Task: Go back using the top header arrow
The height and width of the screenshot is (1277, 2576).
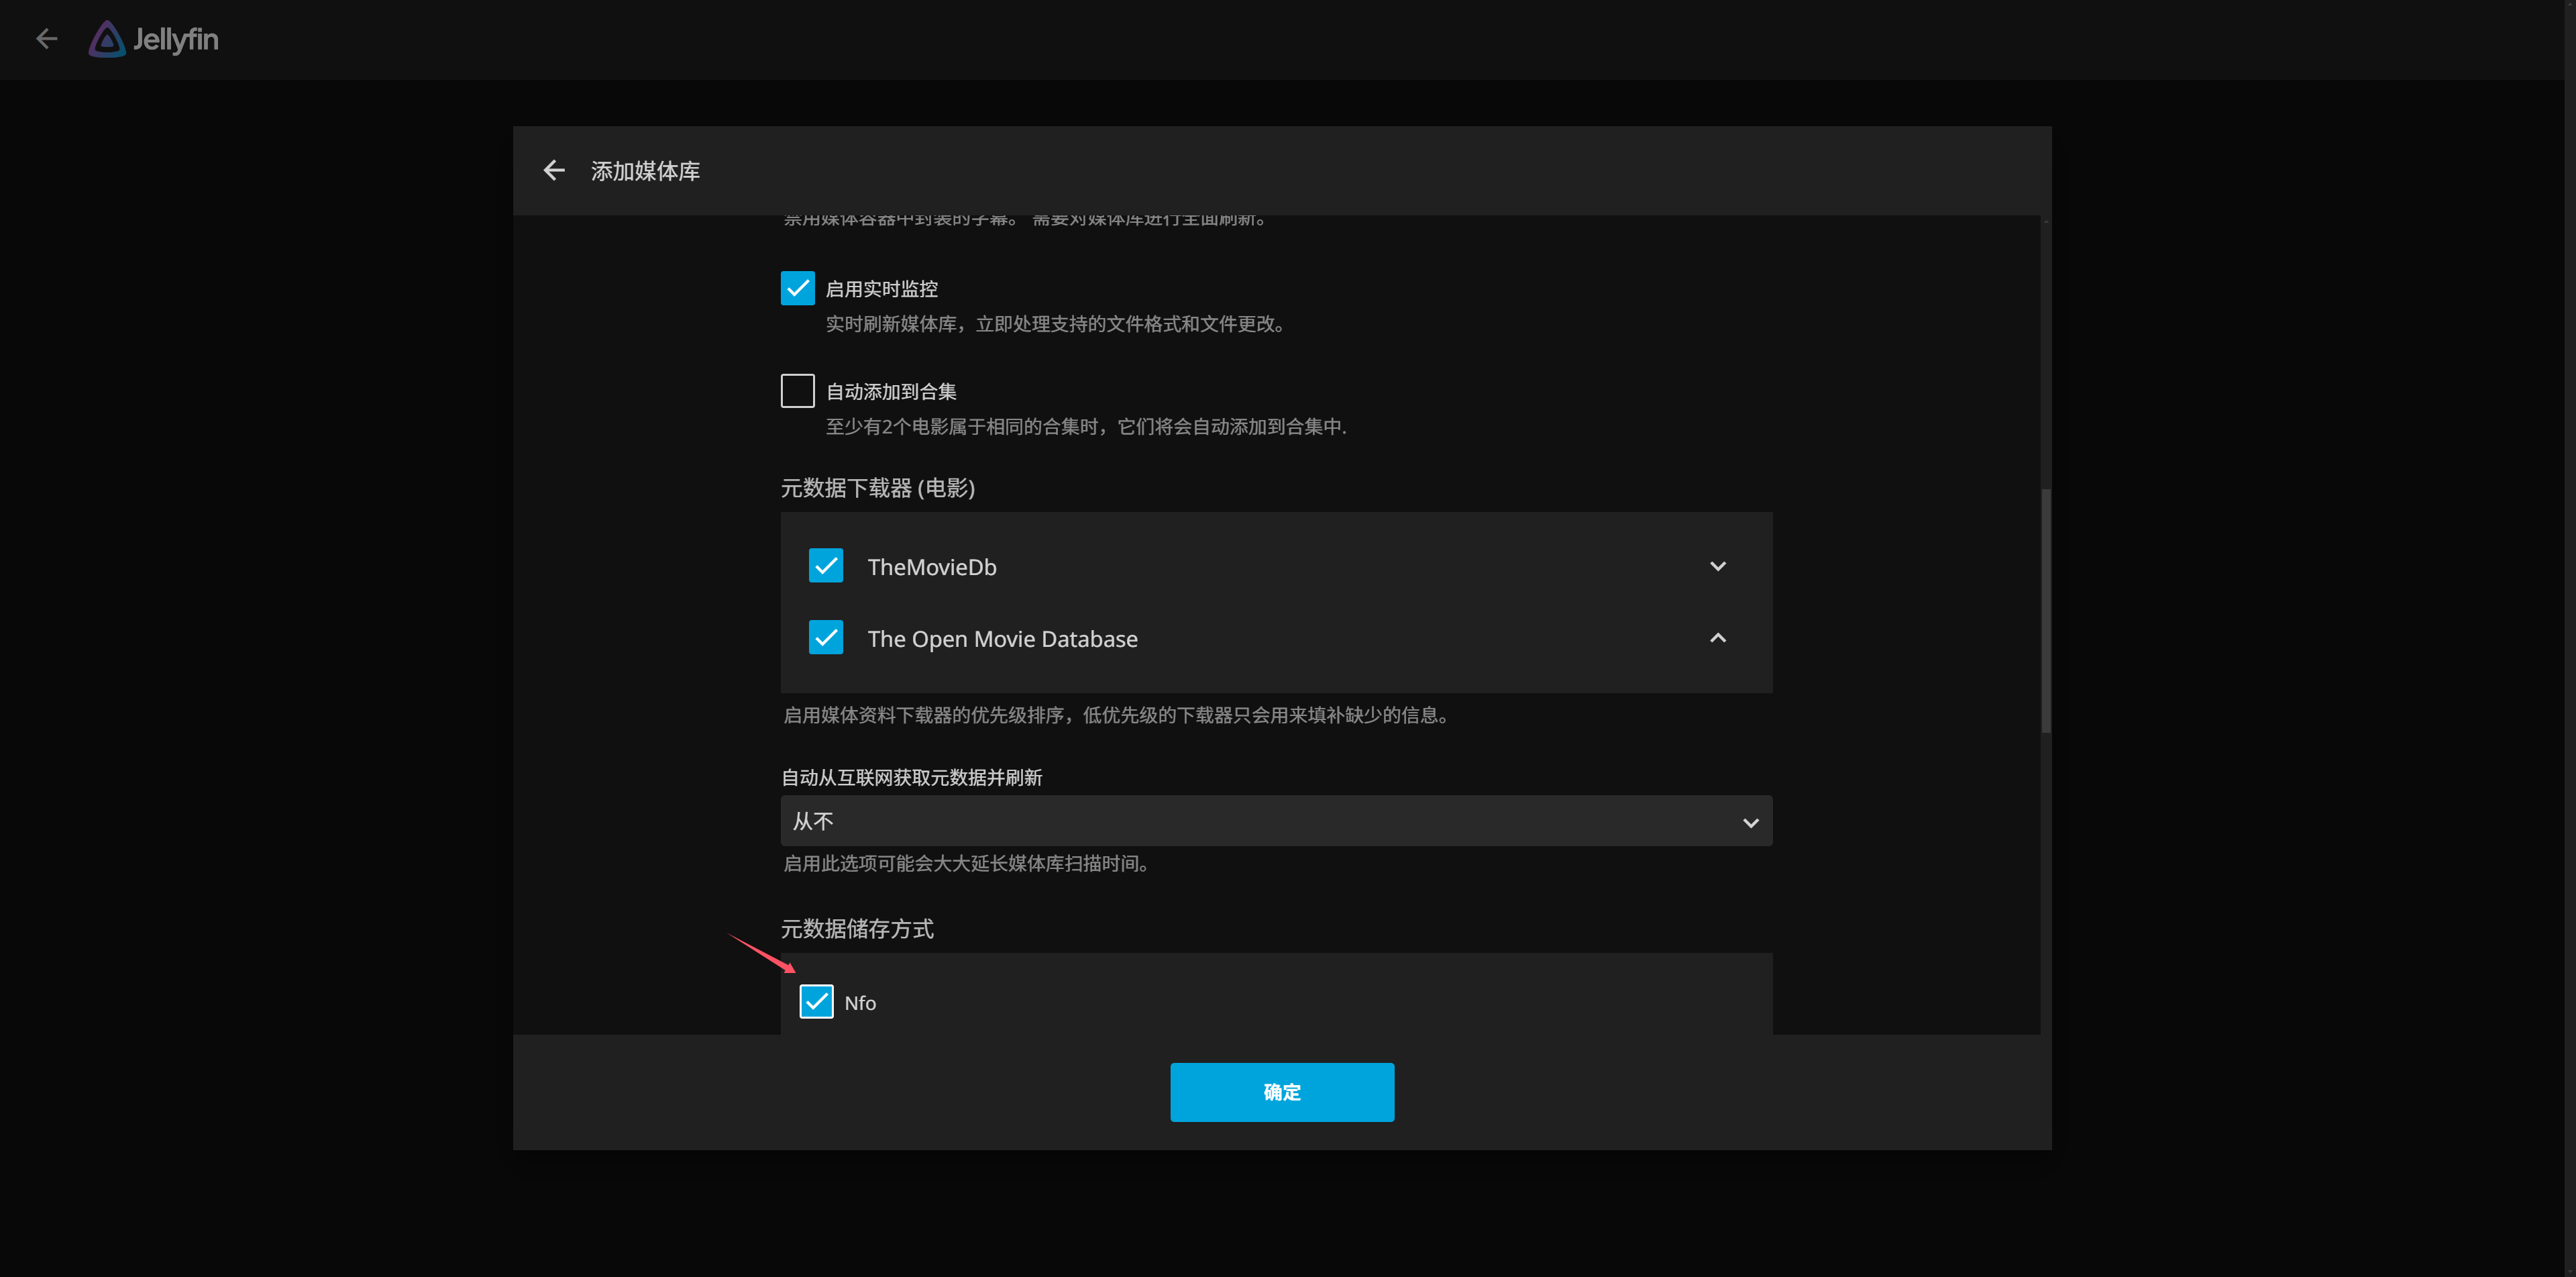Action: click(x=46, y=39)
